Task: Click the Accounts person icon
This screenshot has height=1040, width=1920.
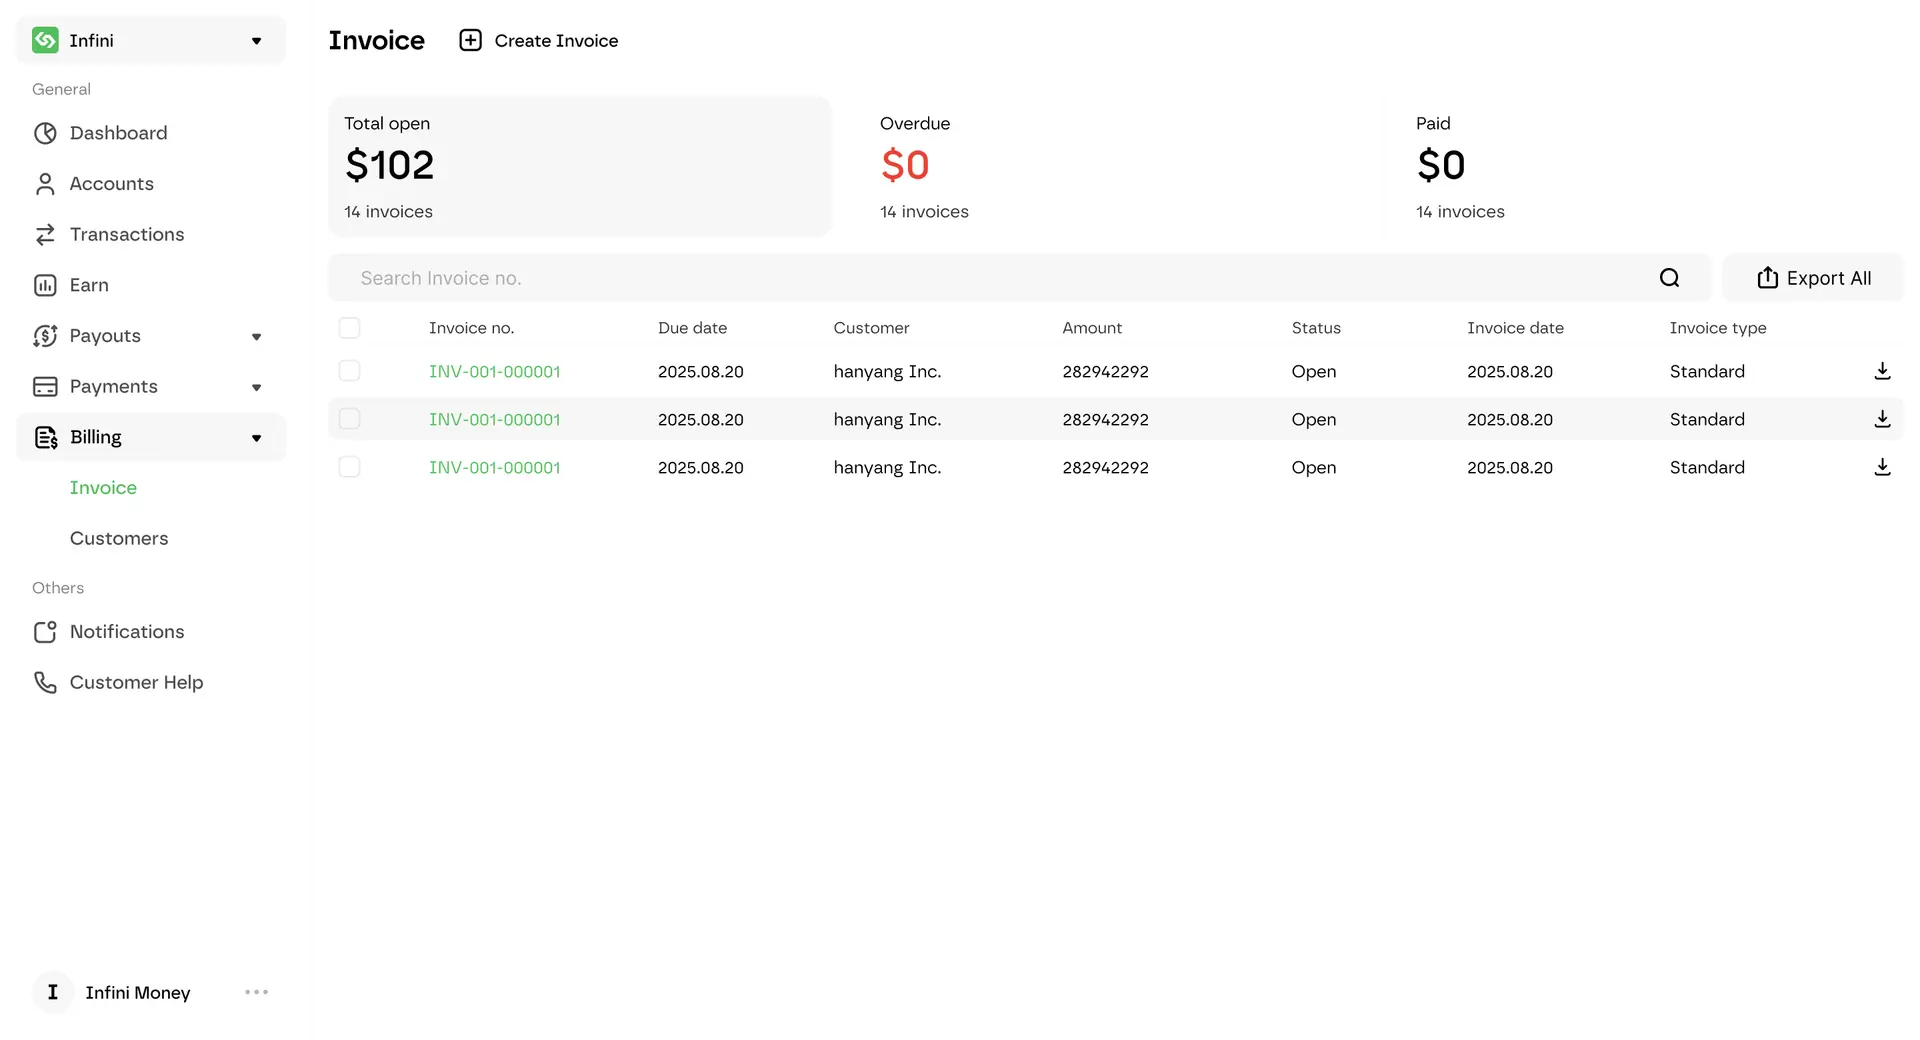Action: [45, 184]
